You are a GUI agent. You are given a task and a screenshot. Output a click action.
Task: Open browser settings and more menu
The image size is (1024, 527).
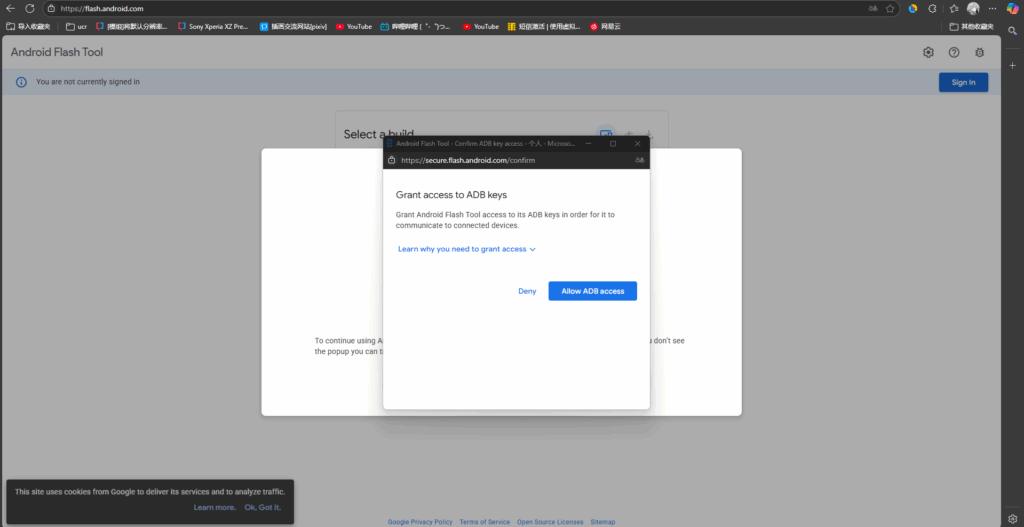tap(993, 8)
